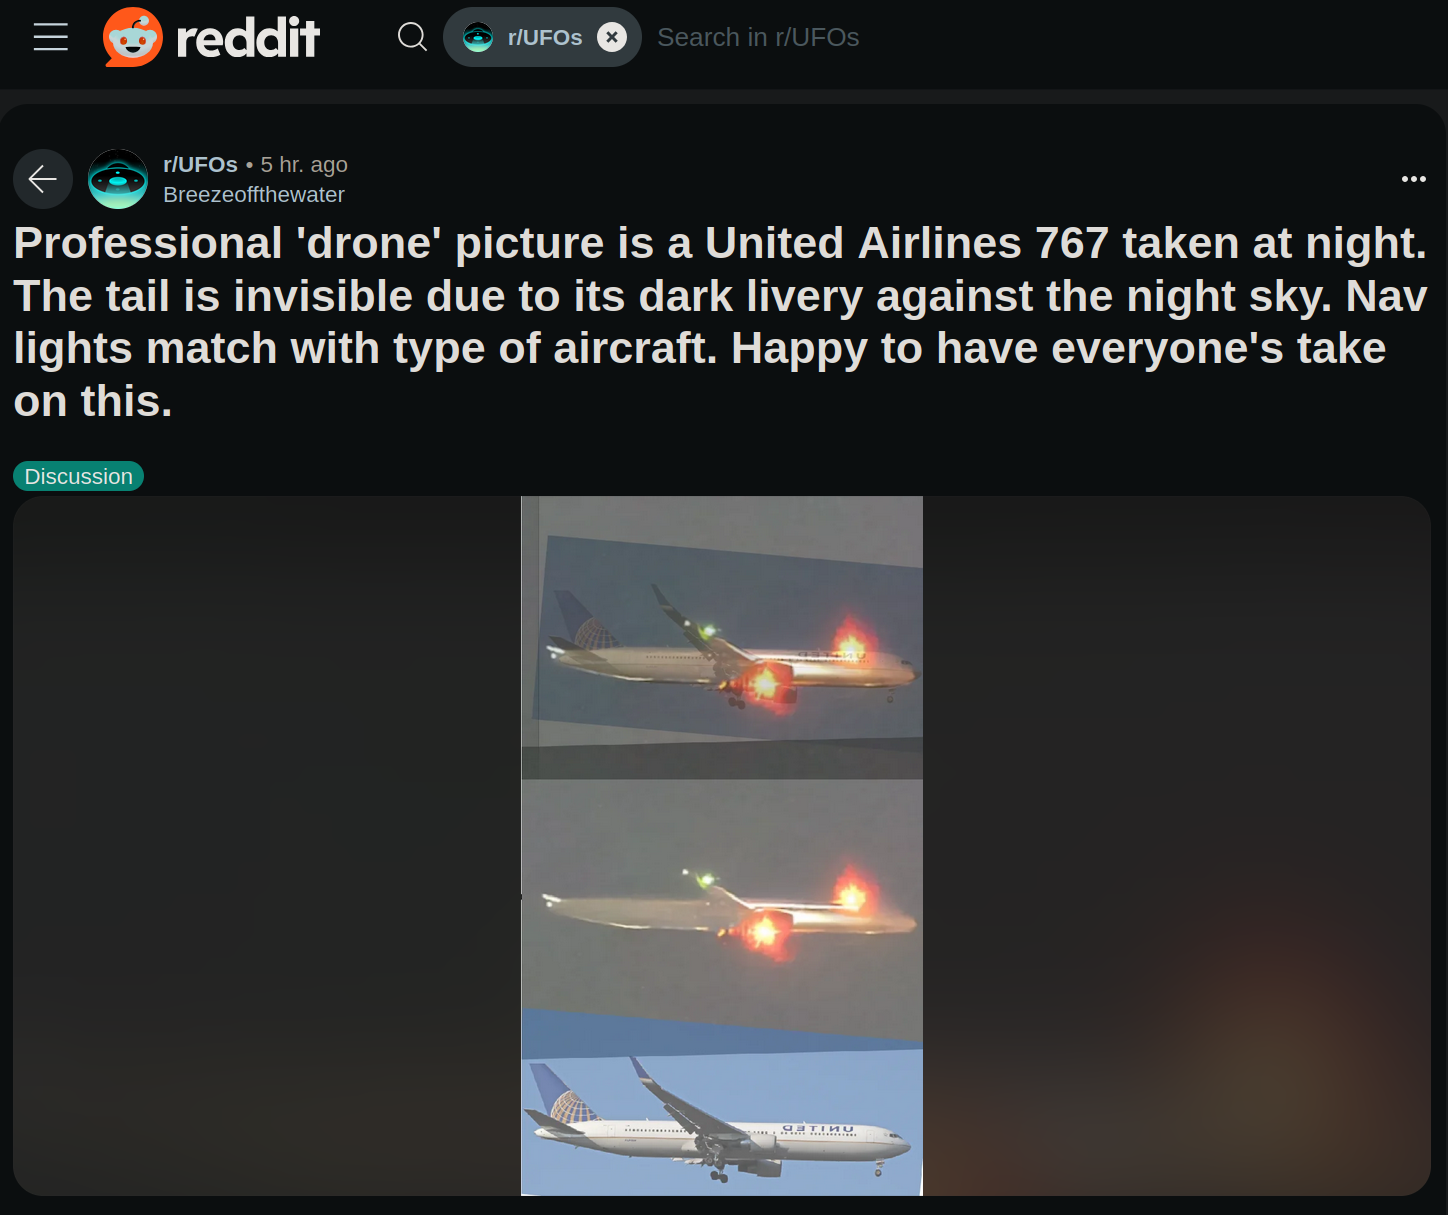The height and width of the screenshot is (1215, 1448).
Task: Open the top plane image with red glow
Action: pyautogui.click(x=722, y=638)
